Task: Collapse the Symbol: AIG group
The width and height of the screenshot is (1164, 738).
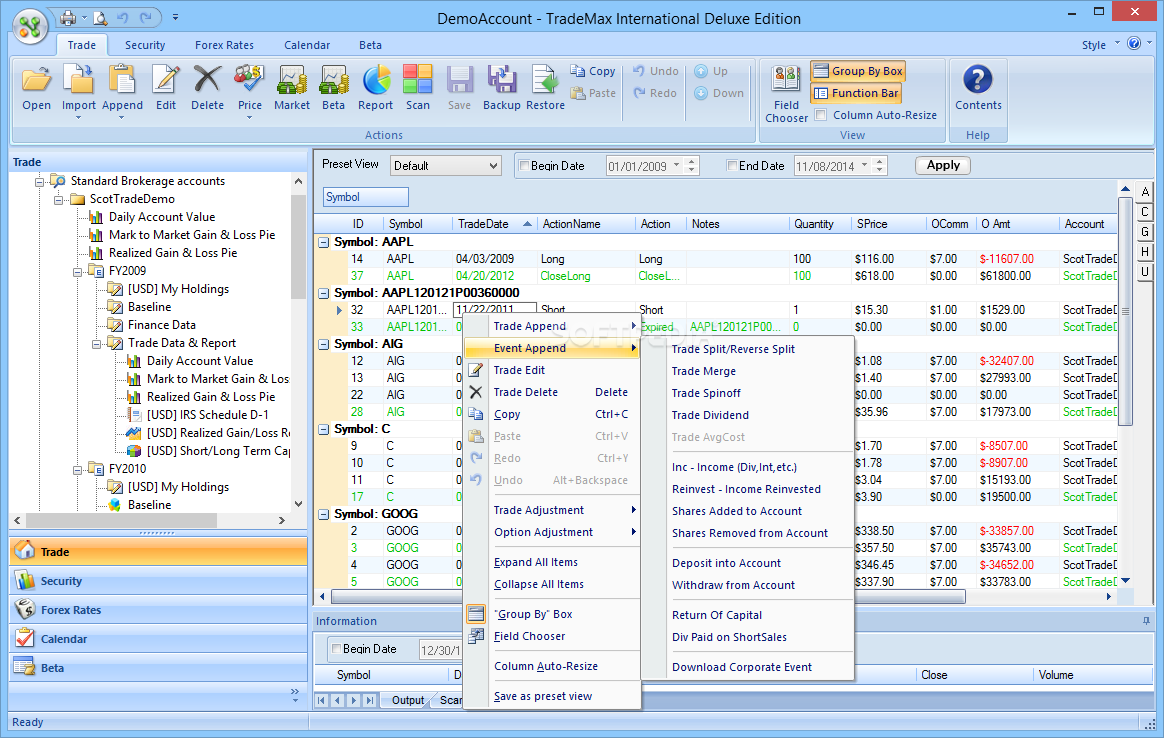Action: point(324,344)
